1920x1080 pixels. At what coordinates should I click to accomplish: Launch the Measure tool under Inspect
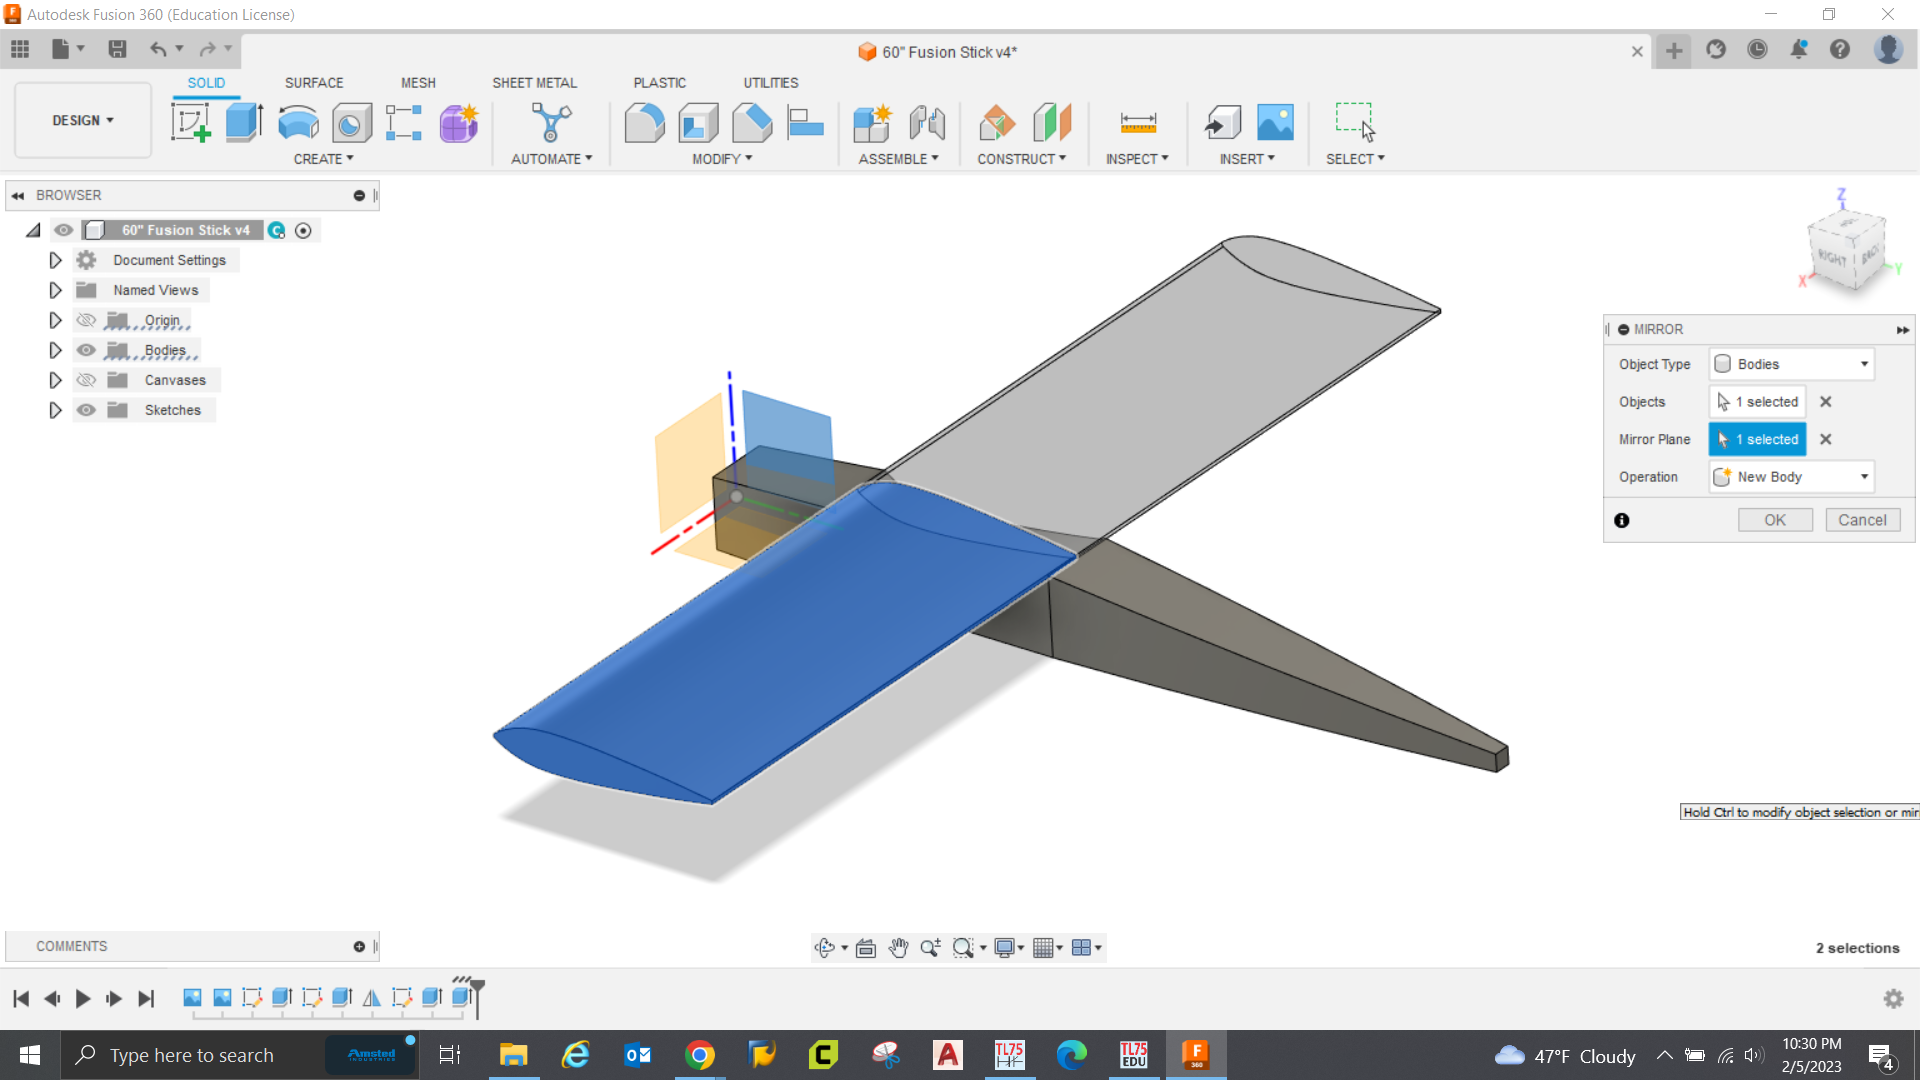pyautogui.click(x=1136, y=121)
